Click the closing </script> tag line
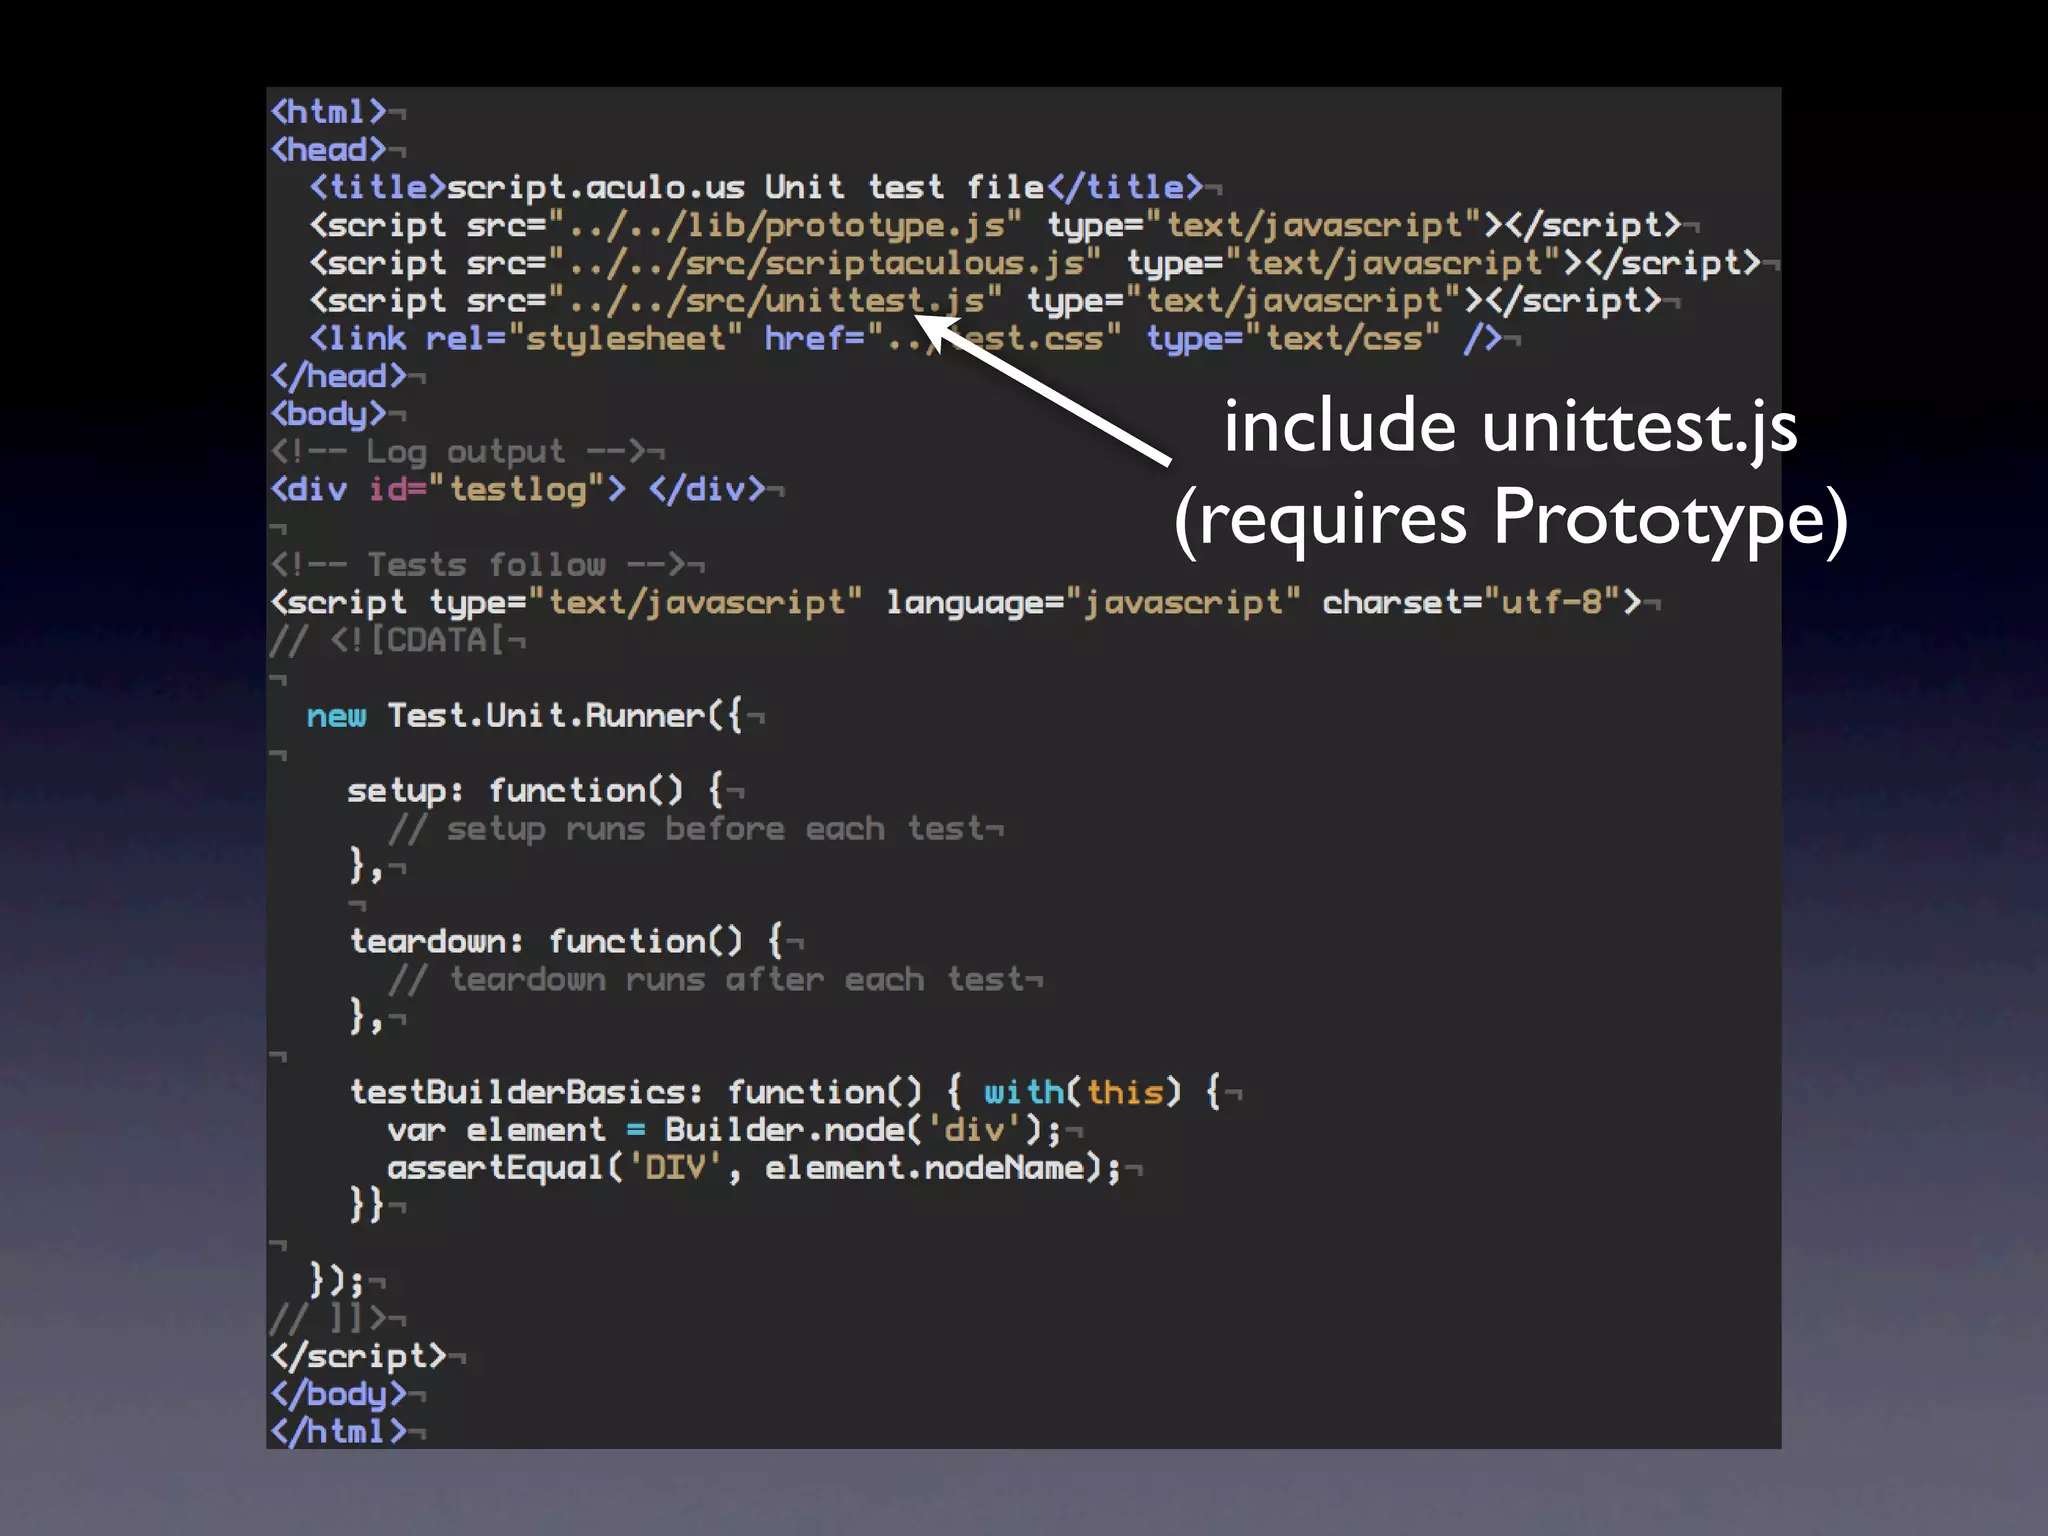This screenshot has height=1536, width=2048. coord(358,1356)
